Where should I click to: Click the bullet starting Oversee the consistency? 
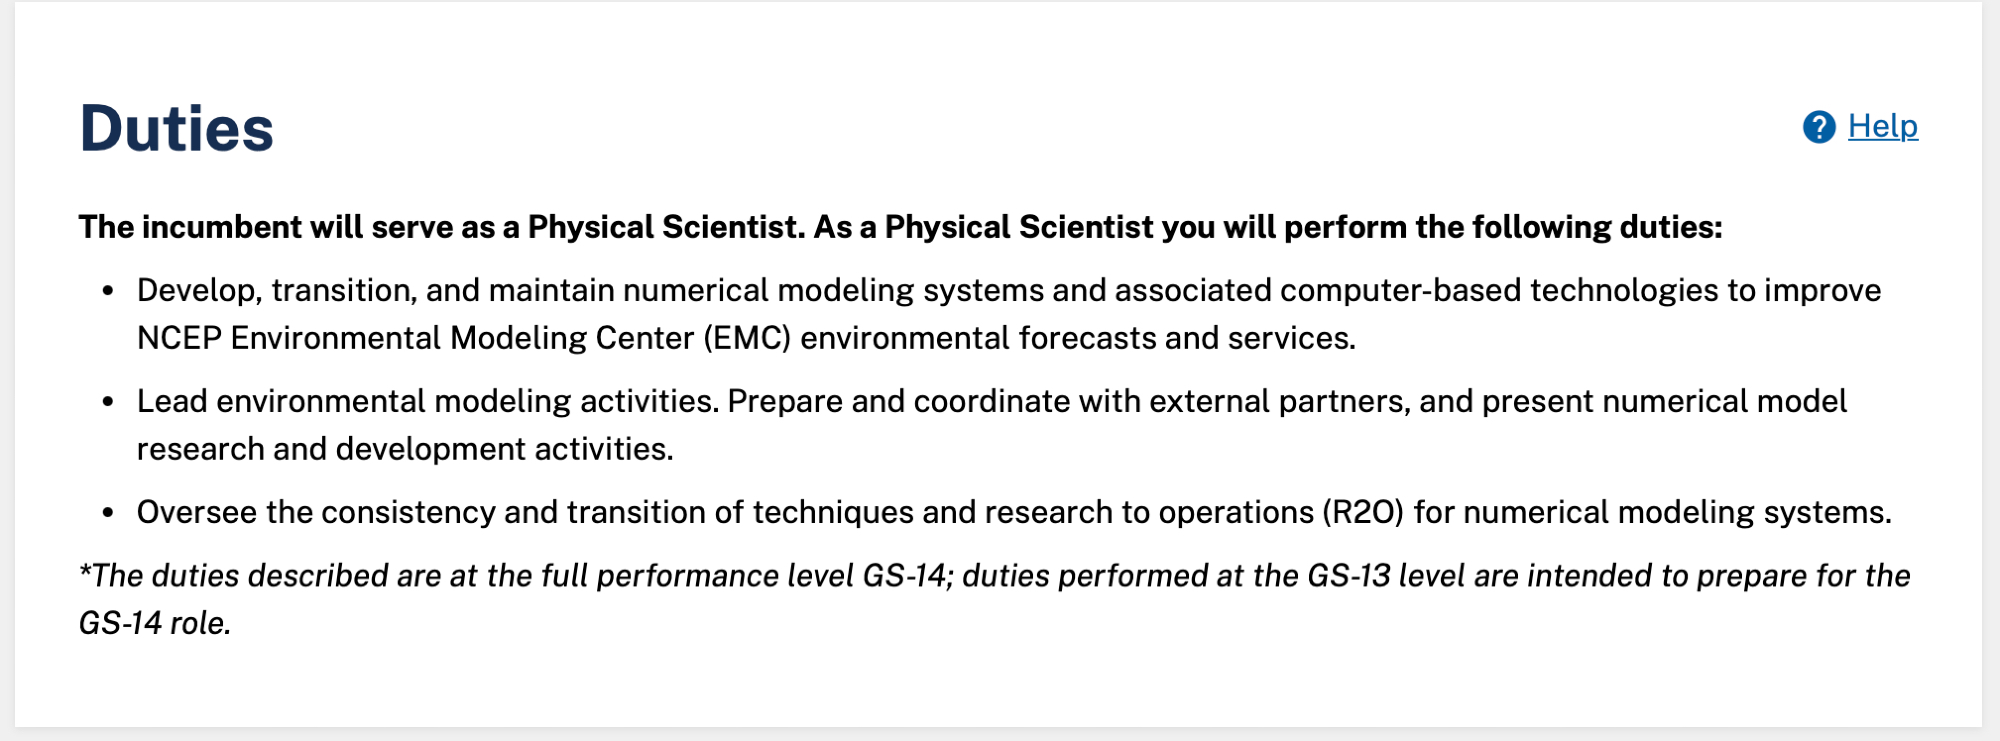point(1014,512)
